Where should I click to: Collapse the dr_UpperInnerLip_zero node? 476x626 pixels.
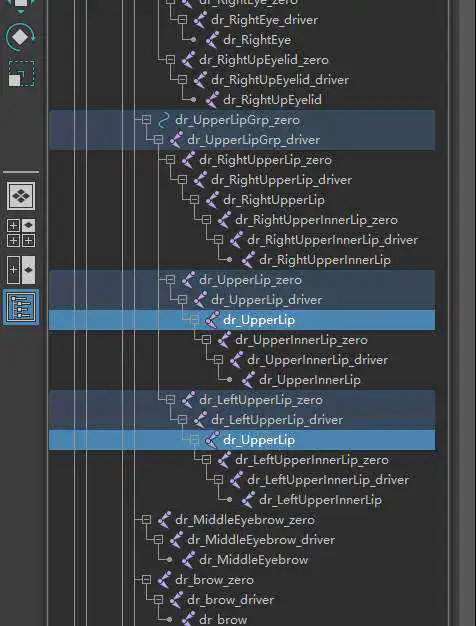click(206, 340)
